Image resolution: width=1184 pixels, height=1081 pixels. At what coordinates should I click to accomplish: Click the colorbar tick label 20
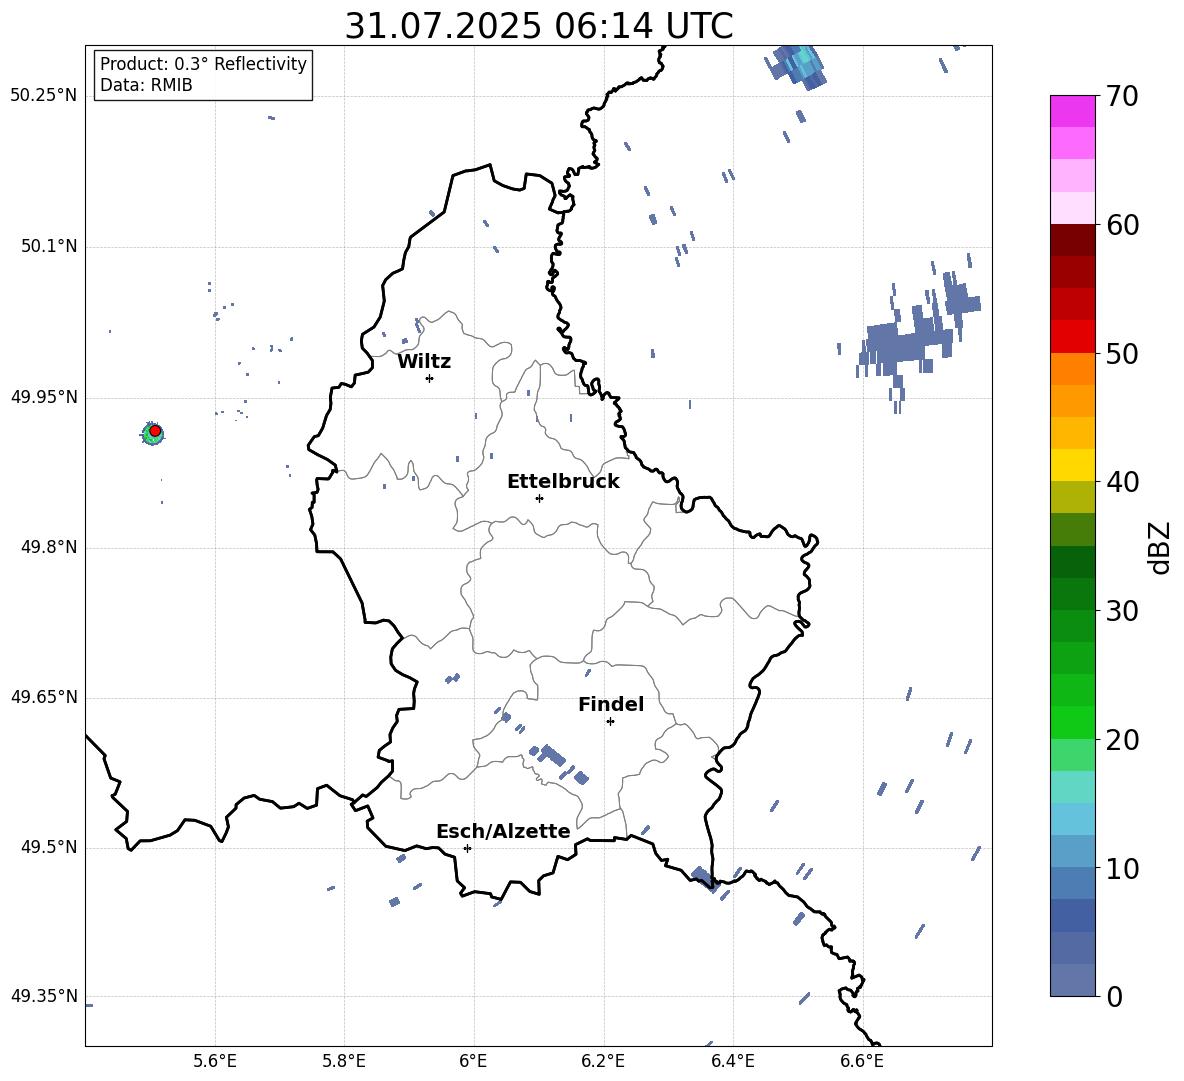(1122, 740)
